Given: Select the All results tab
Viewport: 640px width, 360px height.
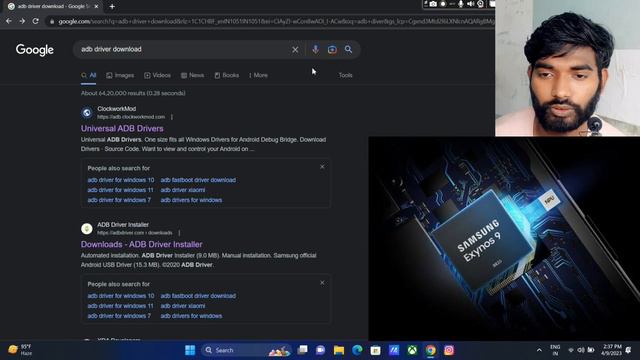Looking at the screenshot, I should tap(89, 75).
